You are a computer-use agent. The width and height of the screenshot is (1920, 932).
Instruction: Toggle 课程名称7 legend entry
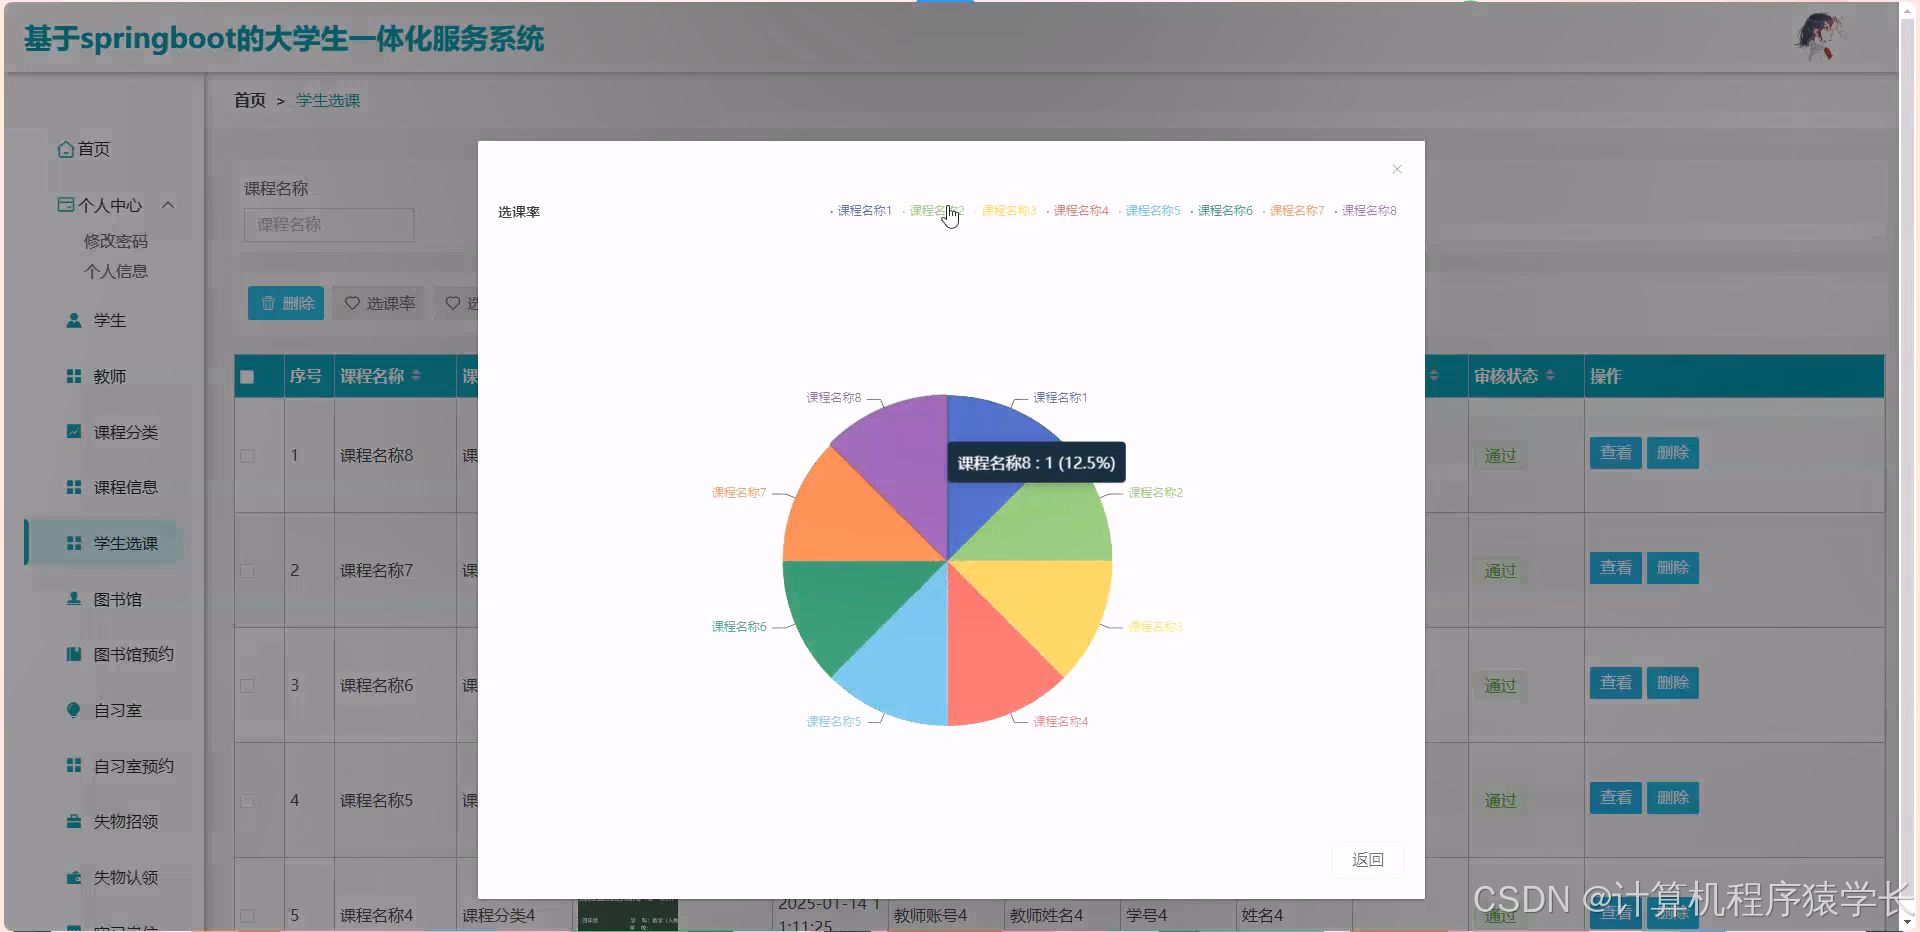tap(1293, 211)
